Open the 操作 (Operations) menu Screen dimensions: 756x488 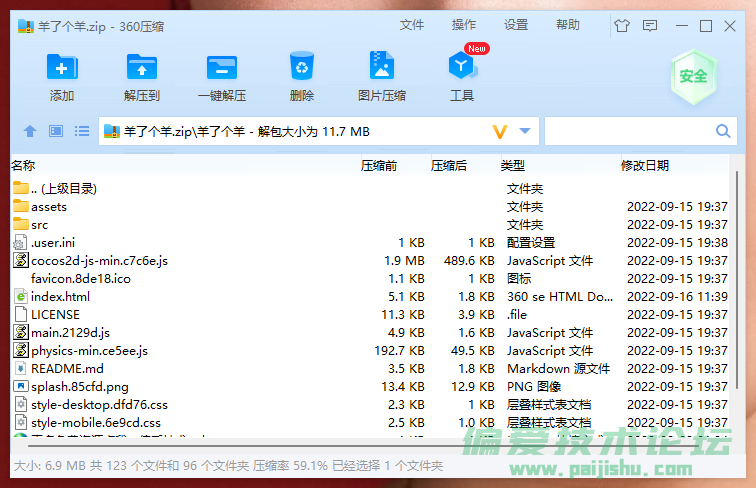pos(464,25)
